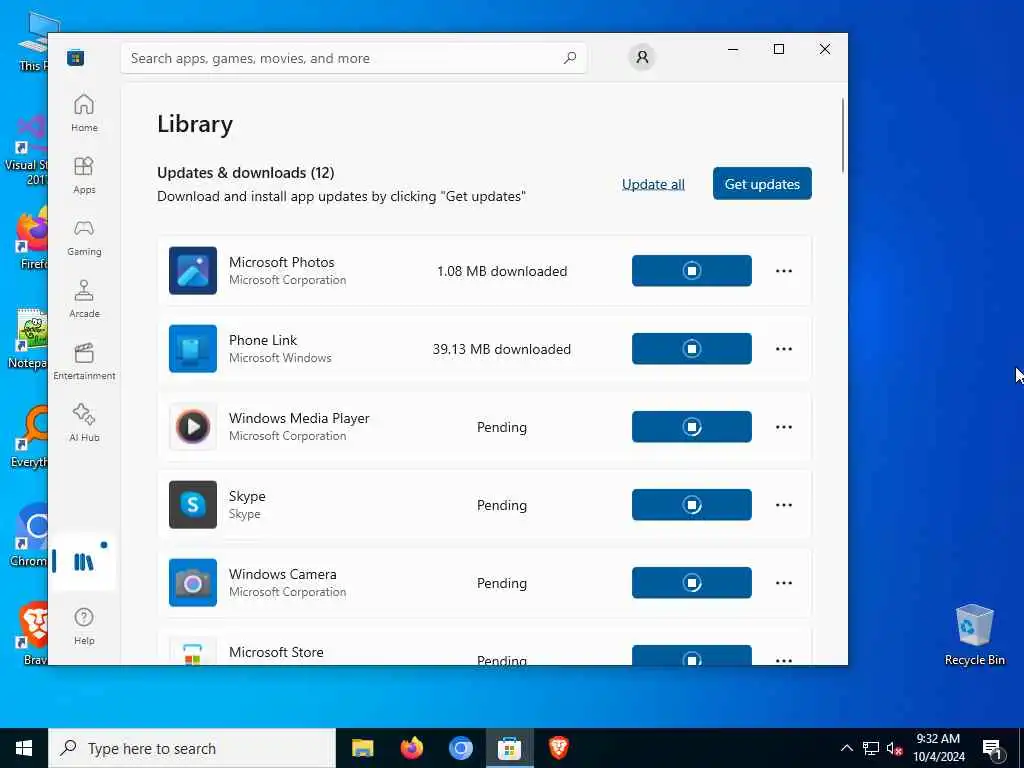This screenshot has height=768, width=1024.
Task: Open Help from the sidebar
Action: (x=84, y=626)
